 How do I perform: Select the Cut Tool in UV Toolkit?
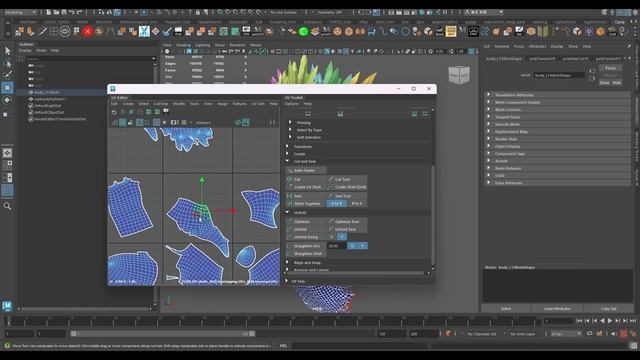pos(347,179)
